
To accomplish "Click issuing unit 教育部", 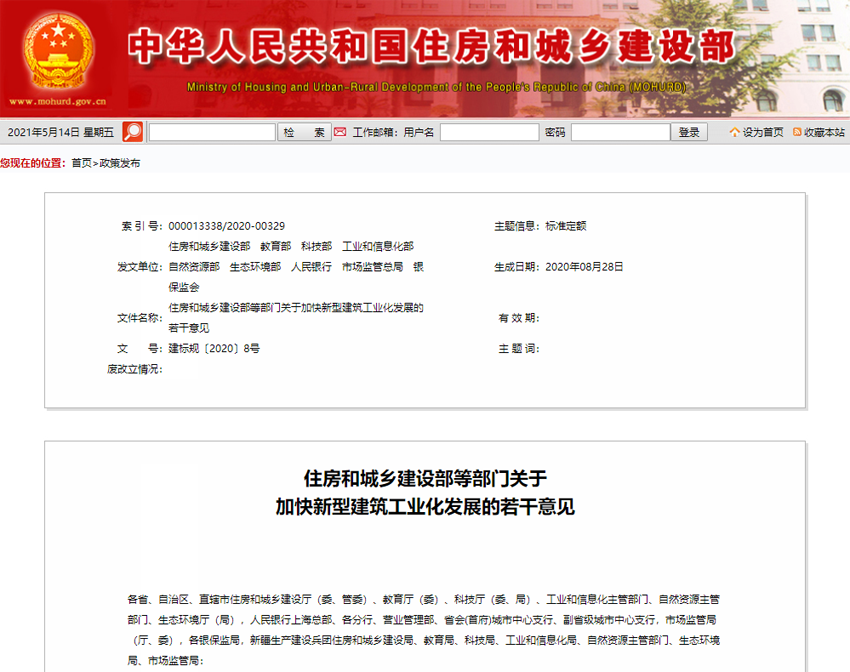I will (x=275, y=247).
